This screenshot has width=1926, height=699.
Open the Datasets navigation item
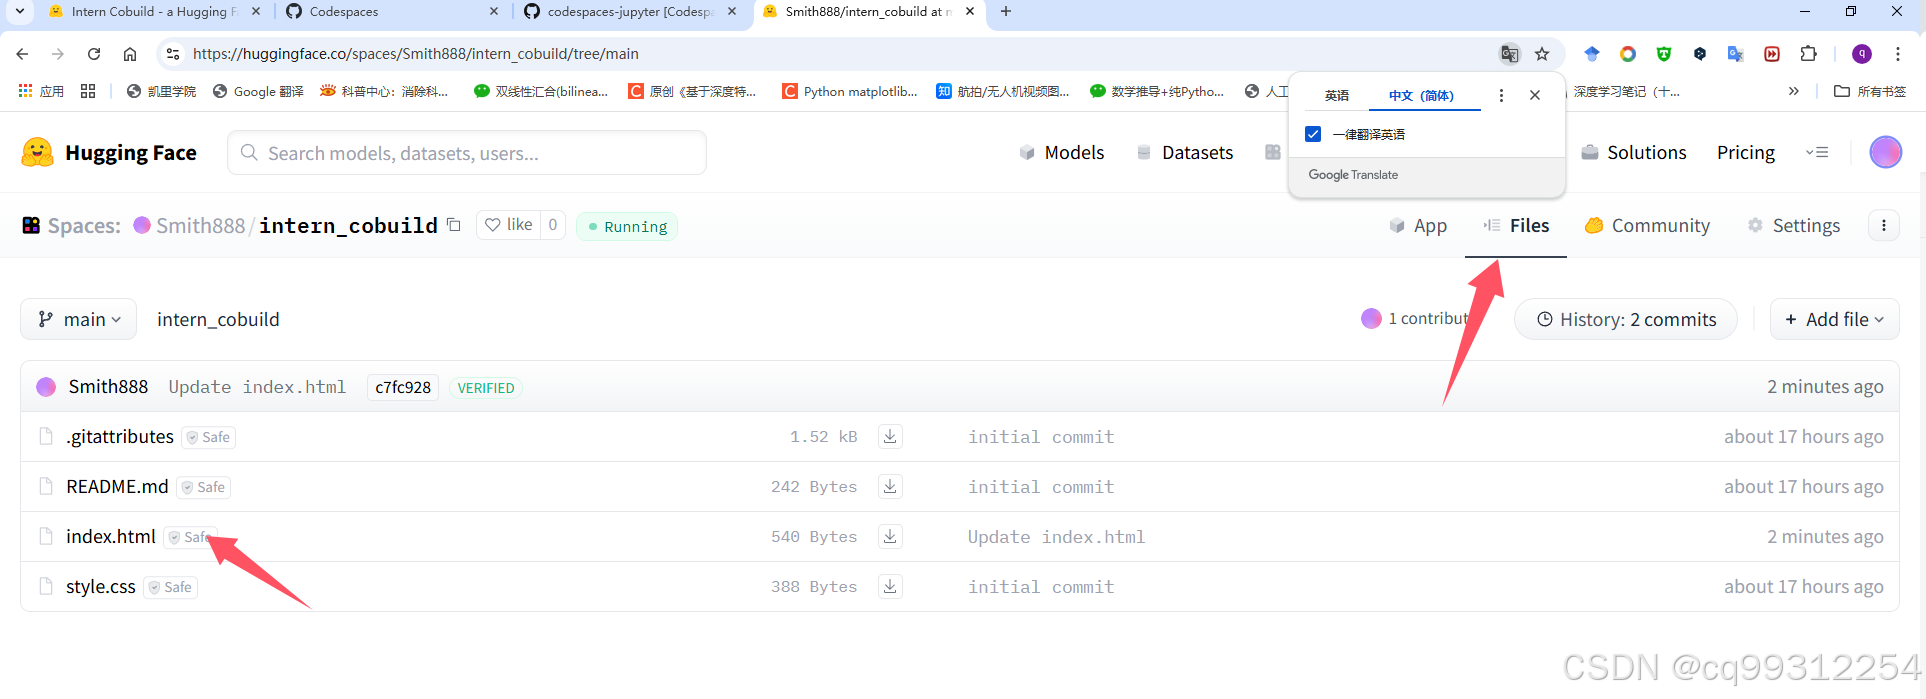[x=1185, y=152]
